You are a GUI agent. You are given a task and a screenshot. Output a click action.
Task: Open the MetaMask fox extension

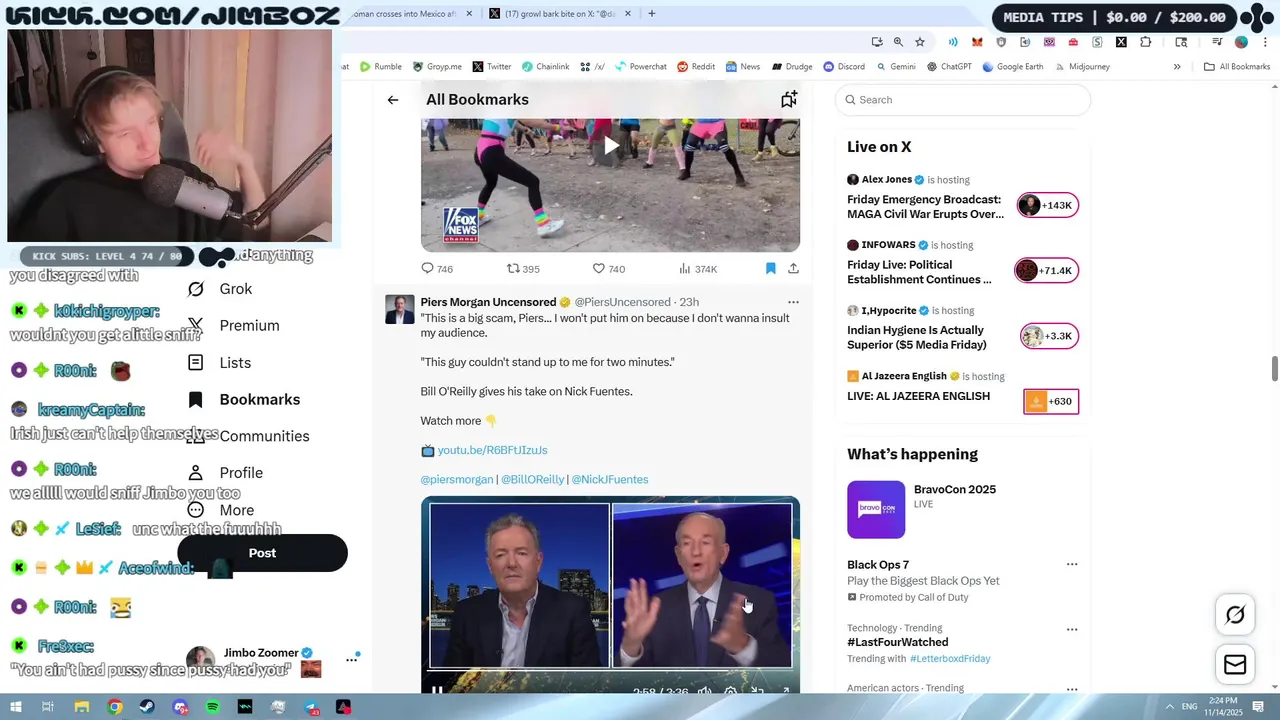pos(977,42)
